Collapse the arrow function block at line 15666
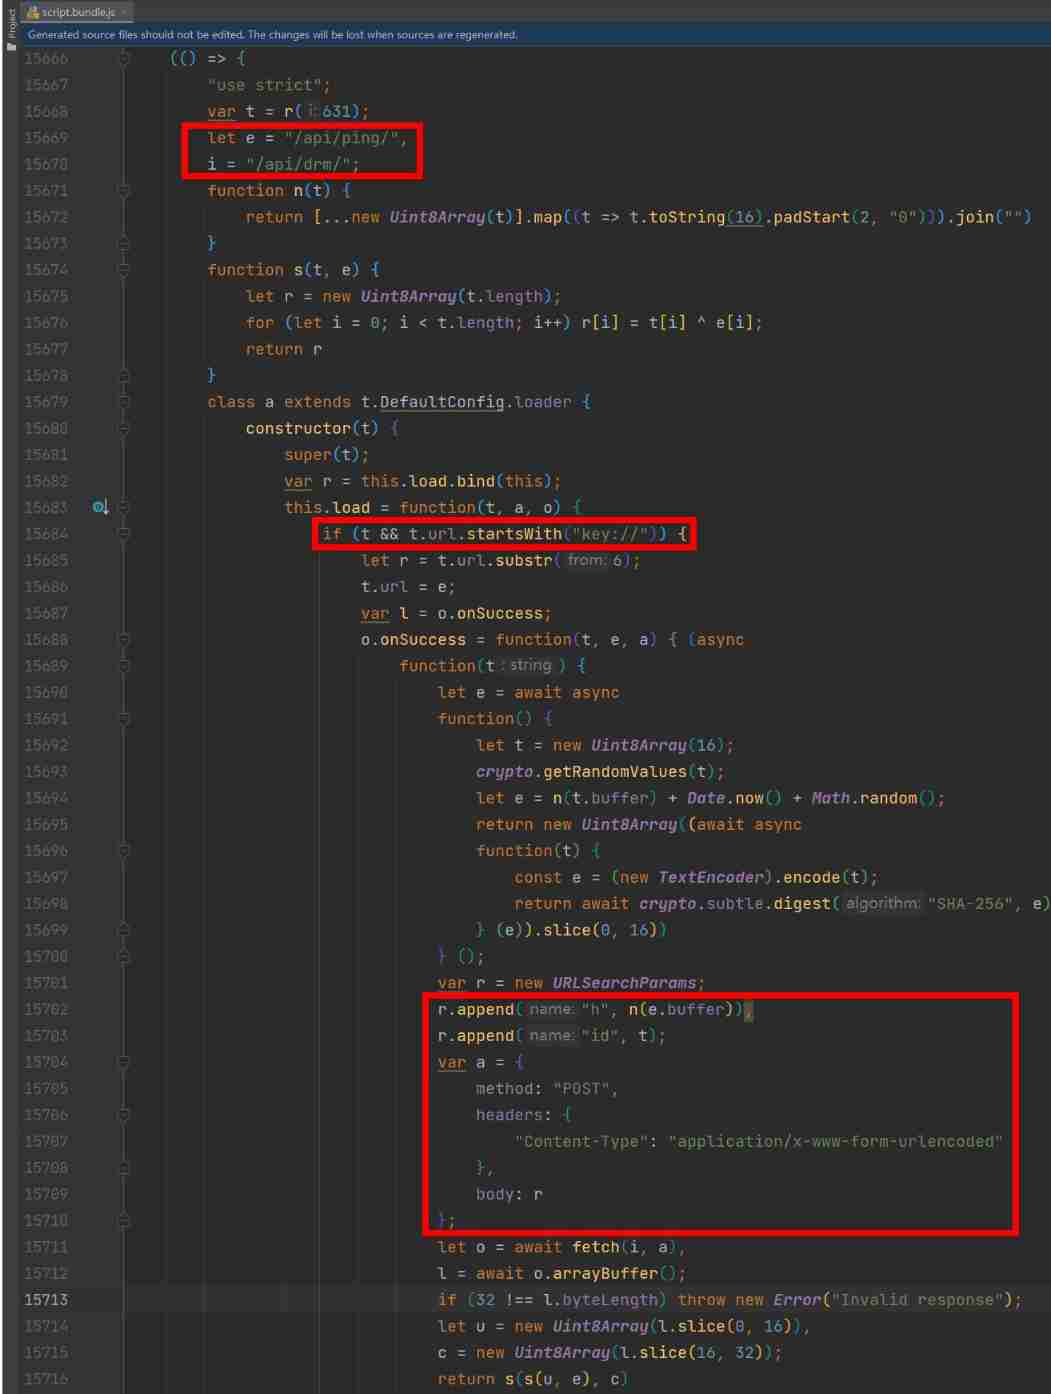 coord(124,59)
